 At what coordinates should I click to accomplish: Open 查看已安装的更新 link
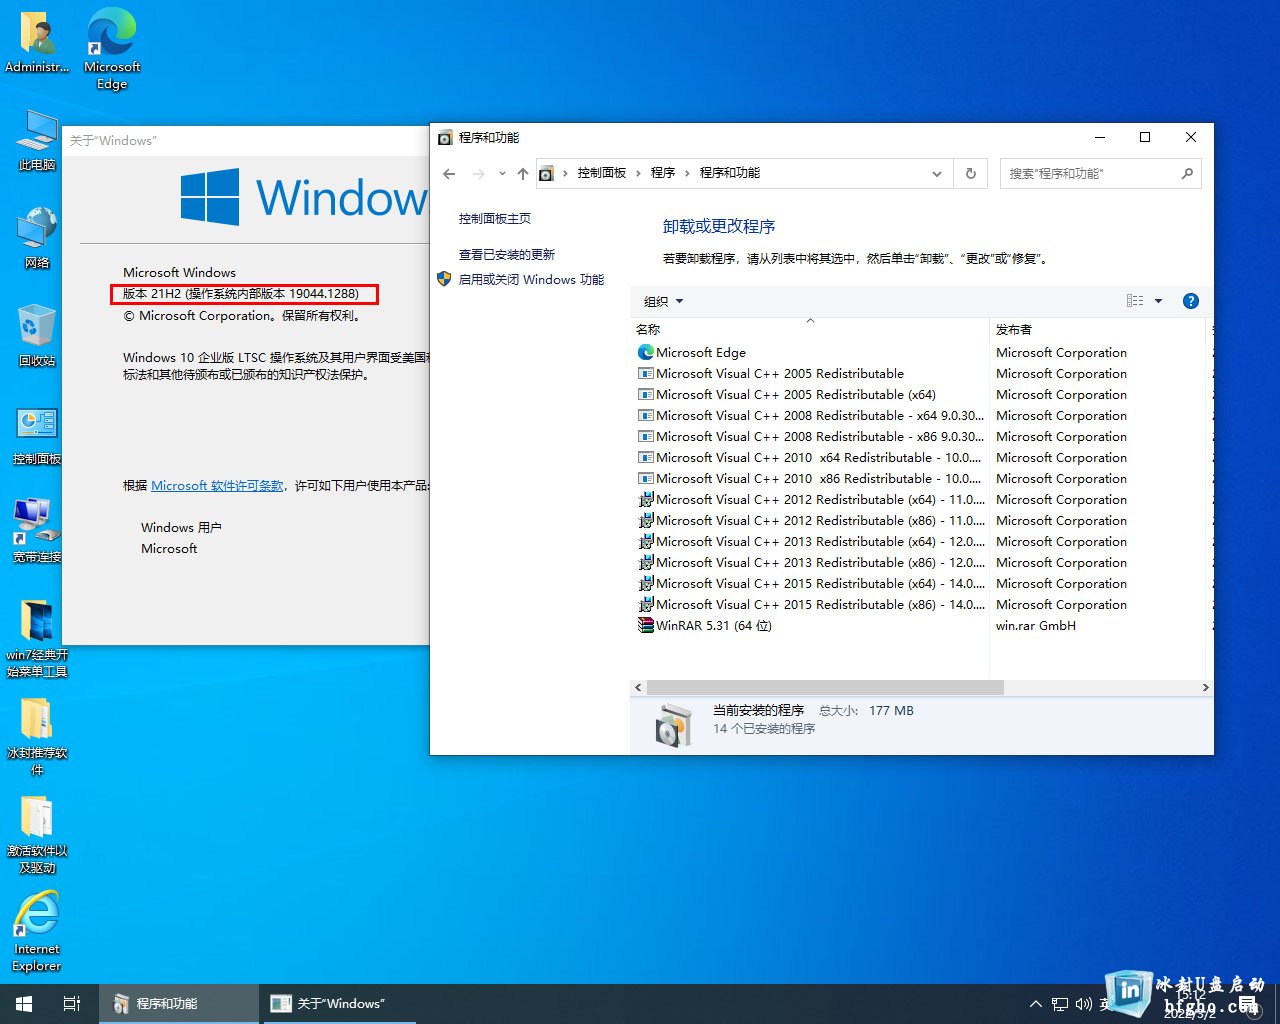point(507,254)
